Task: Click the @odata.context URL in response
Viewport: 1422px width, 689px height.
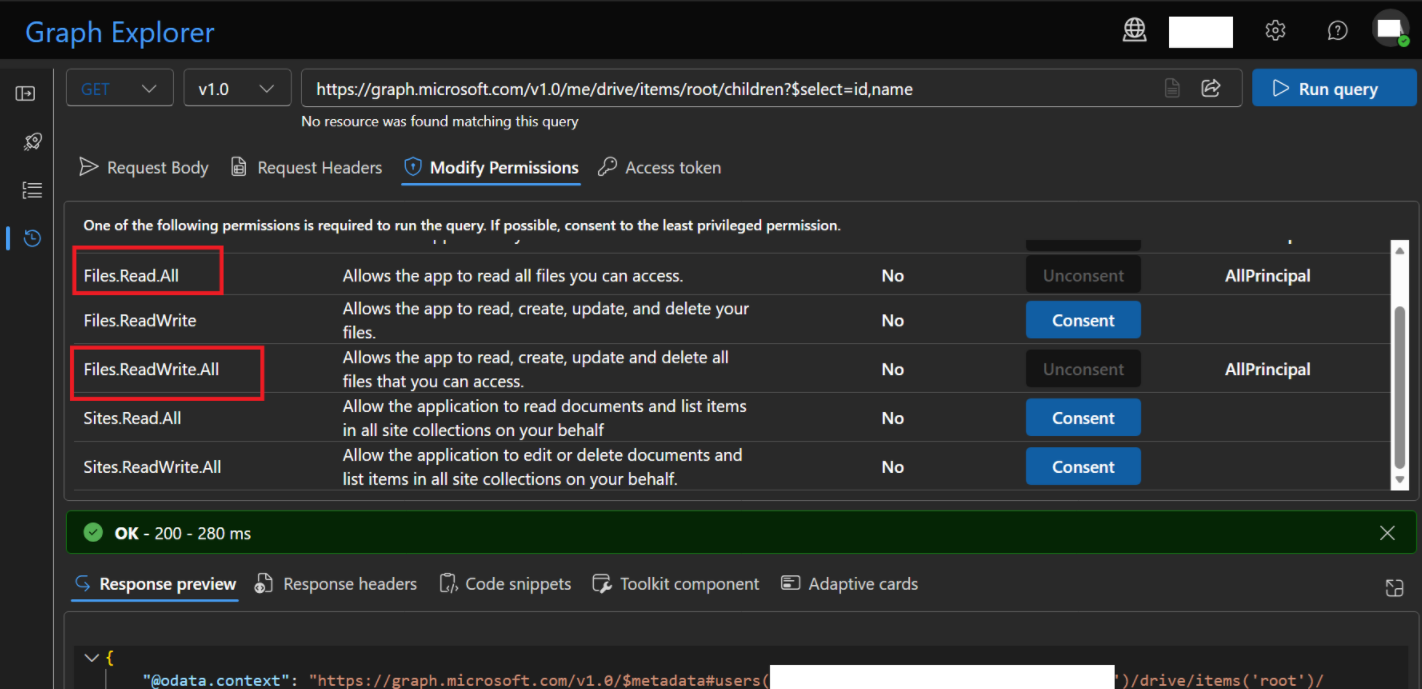Action: click(815, 680)
